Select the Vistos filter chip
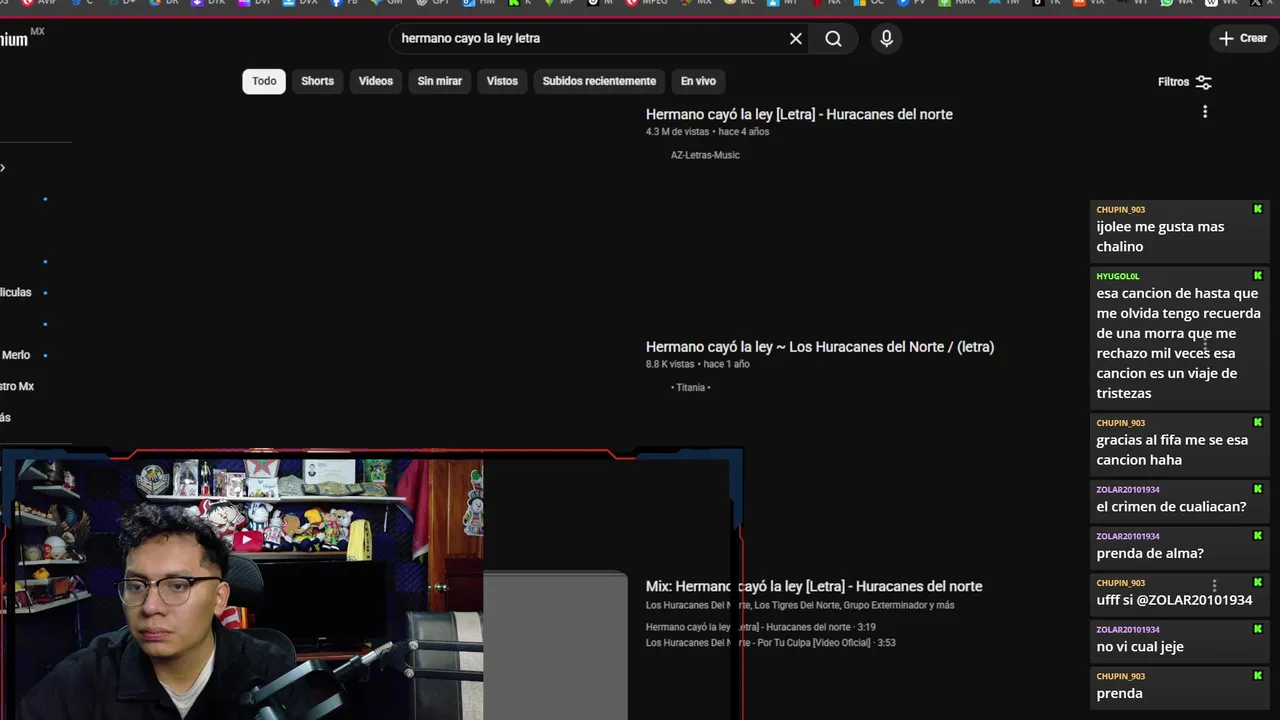This screenshot has height=720, width=1280. (x=502, y=81)
